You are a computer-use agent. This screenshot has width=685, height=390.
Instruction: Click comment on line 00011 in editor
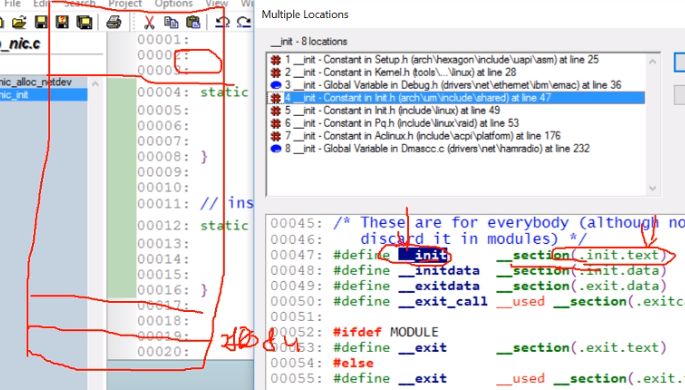(x=227, y=204)
